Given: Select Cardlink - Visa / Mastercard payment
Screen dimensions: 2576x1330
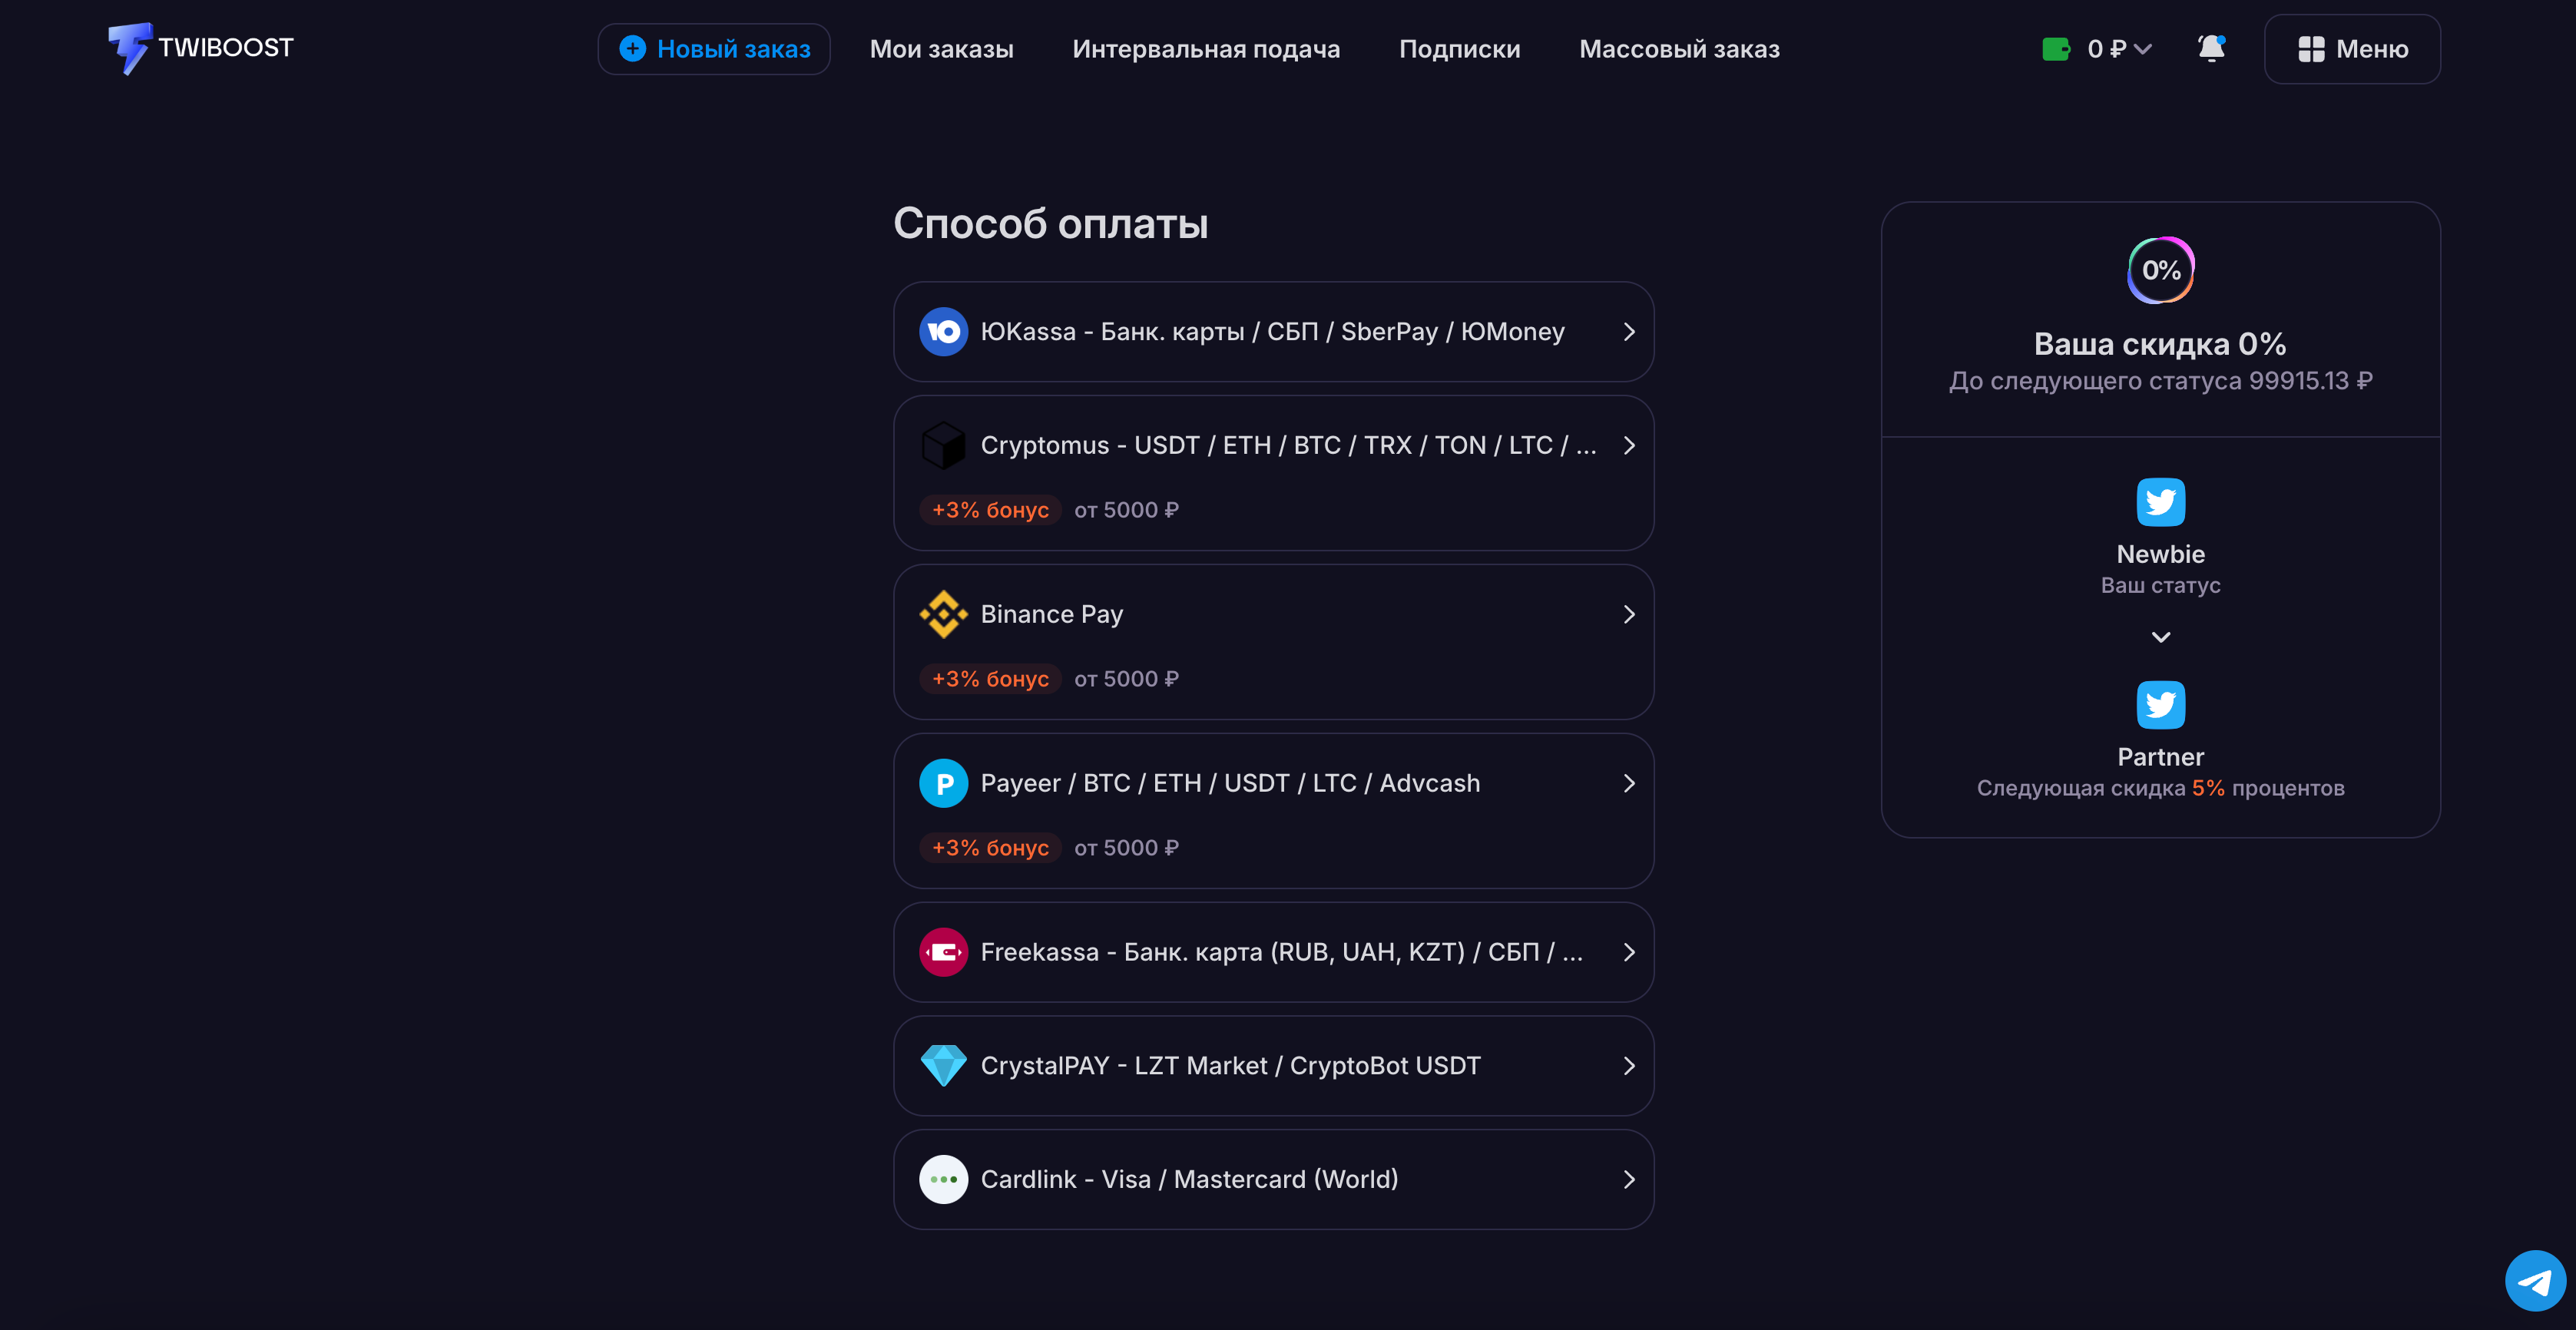Looking at the screenshot, I should click(x=1273, y=1179).
